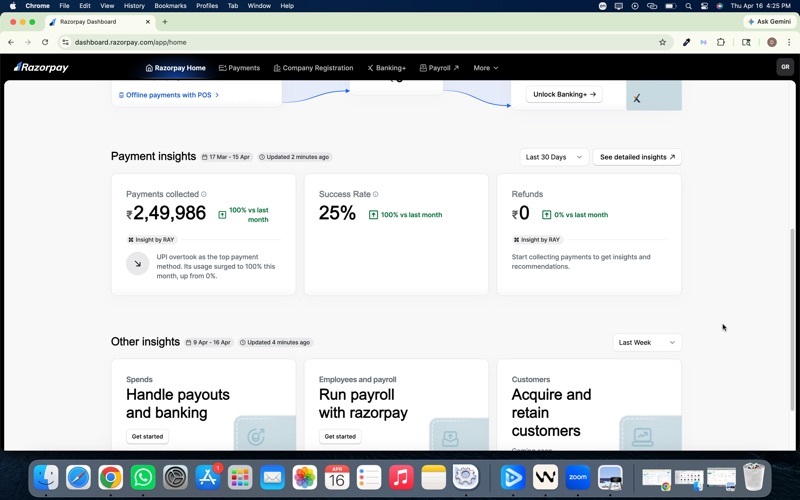The image size is (800, 500).
Task: Open Control Center in menu bar
Action: (x=704, y=6)
